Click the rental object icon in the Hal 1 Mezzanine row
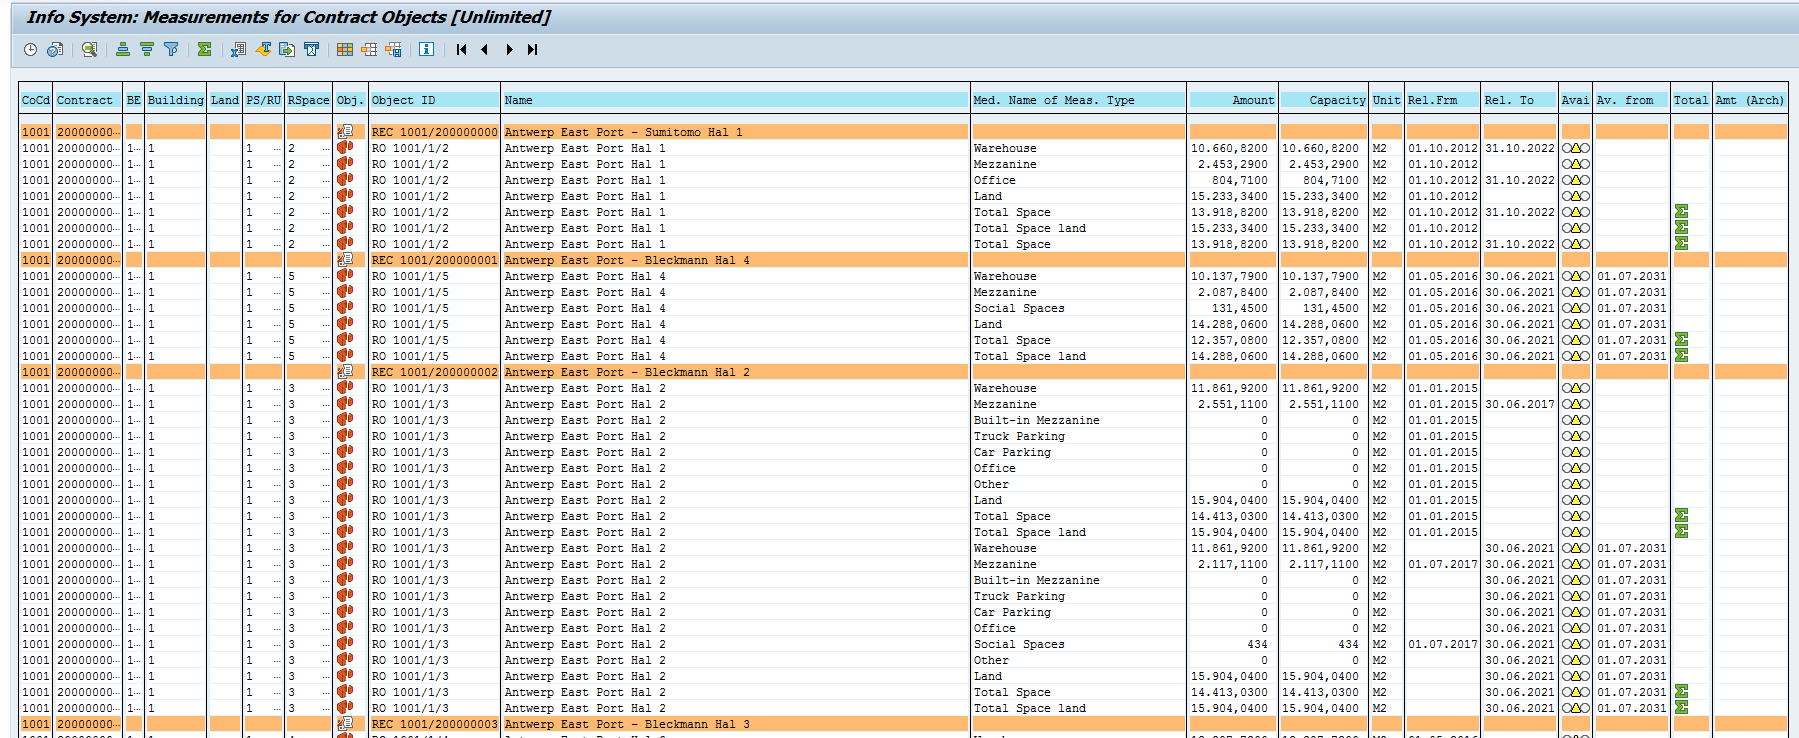 click(x=345, y=164)
